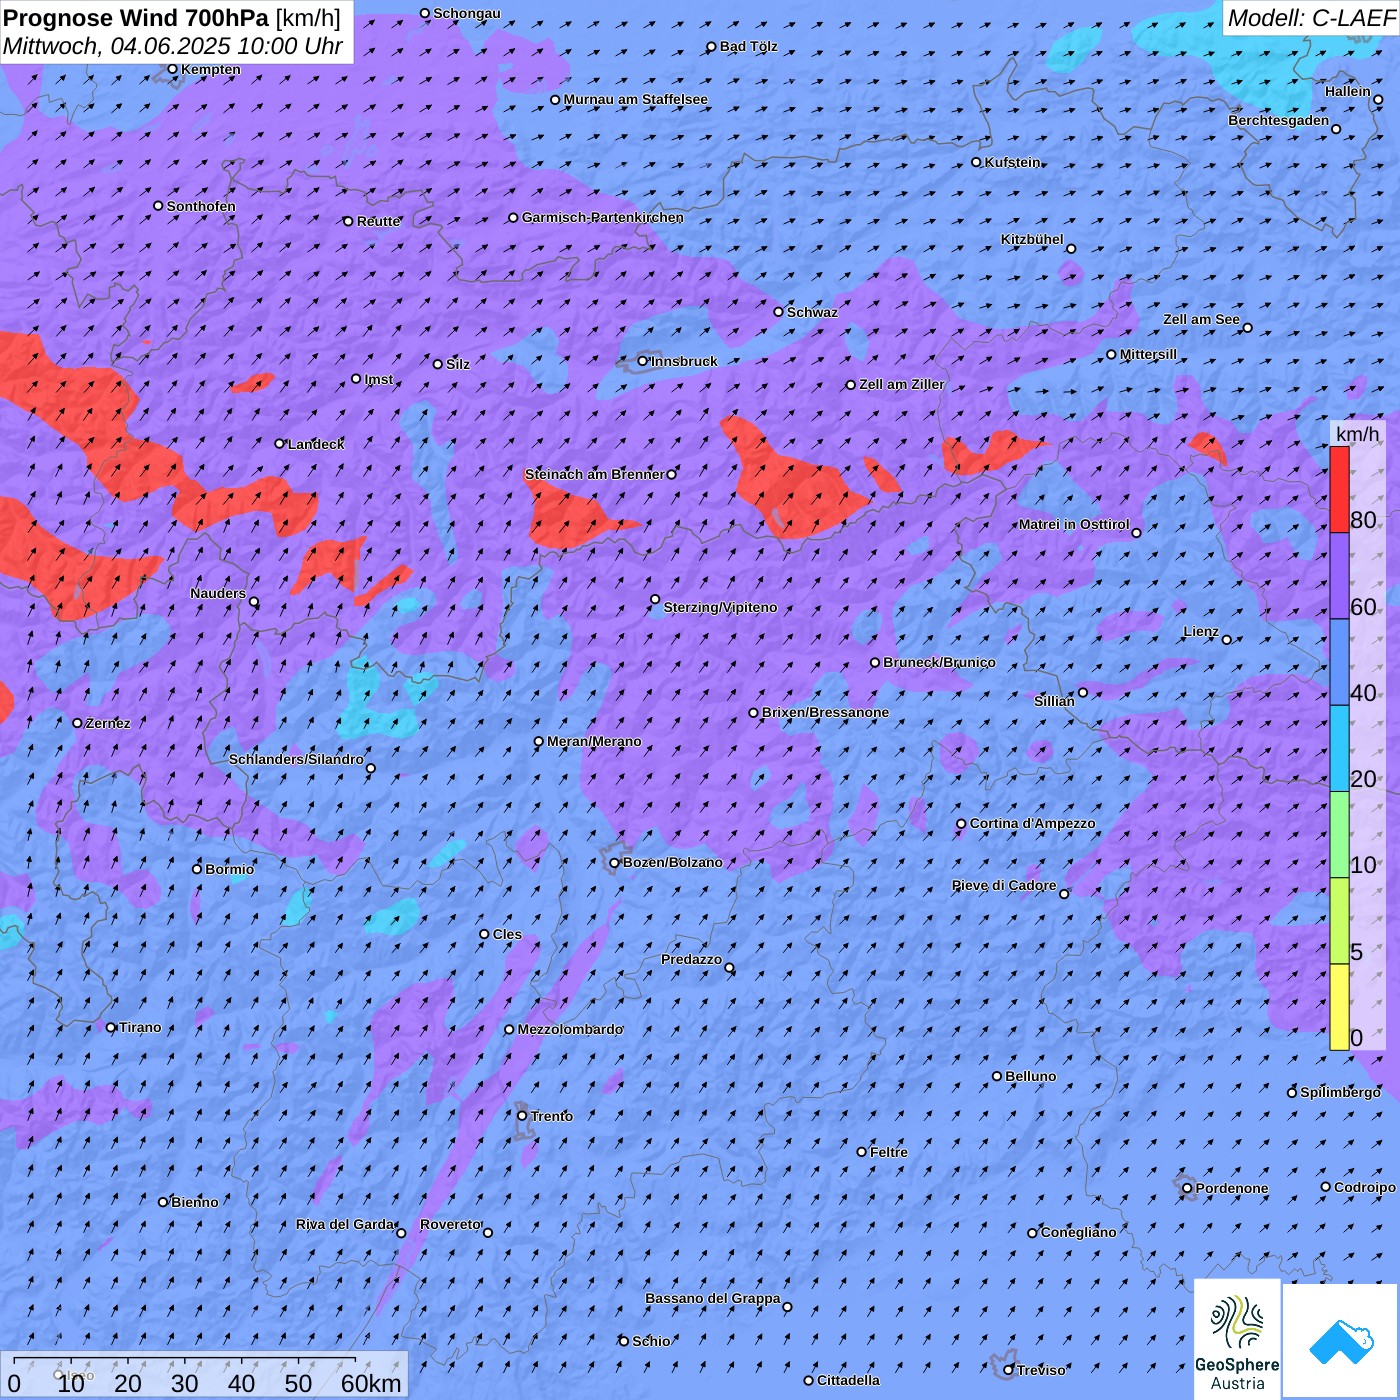The image size is (1400, 1400).
Task: Click the Innsbruck city marker
Action: 643,361
